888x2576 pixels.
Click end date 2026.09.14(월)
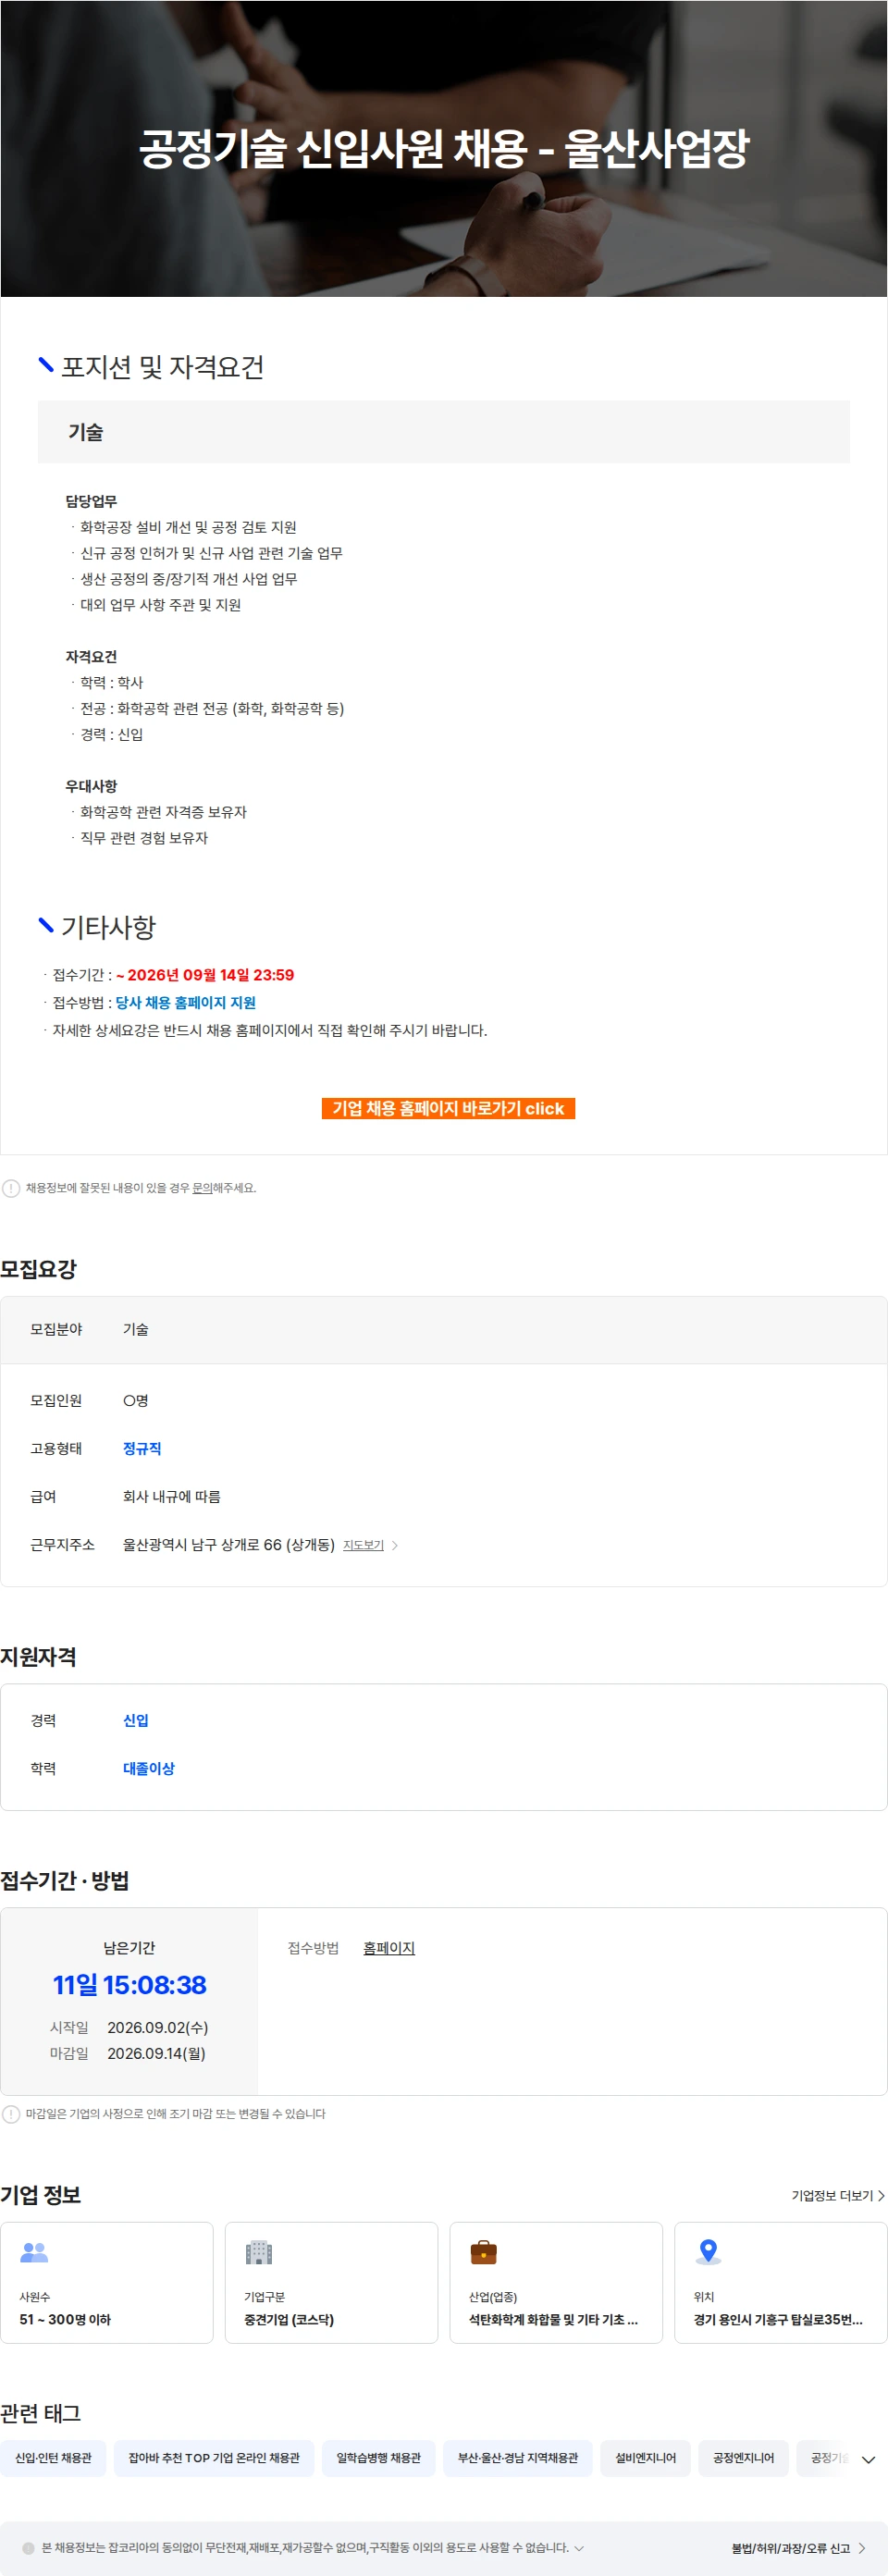(156, 2054)
